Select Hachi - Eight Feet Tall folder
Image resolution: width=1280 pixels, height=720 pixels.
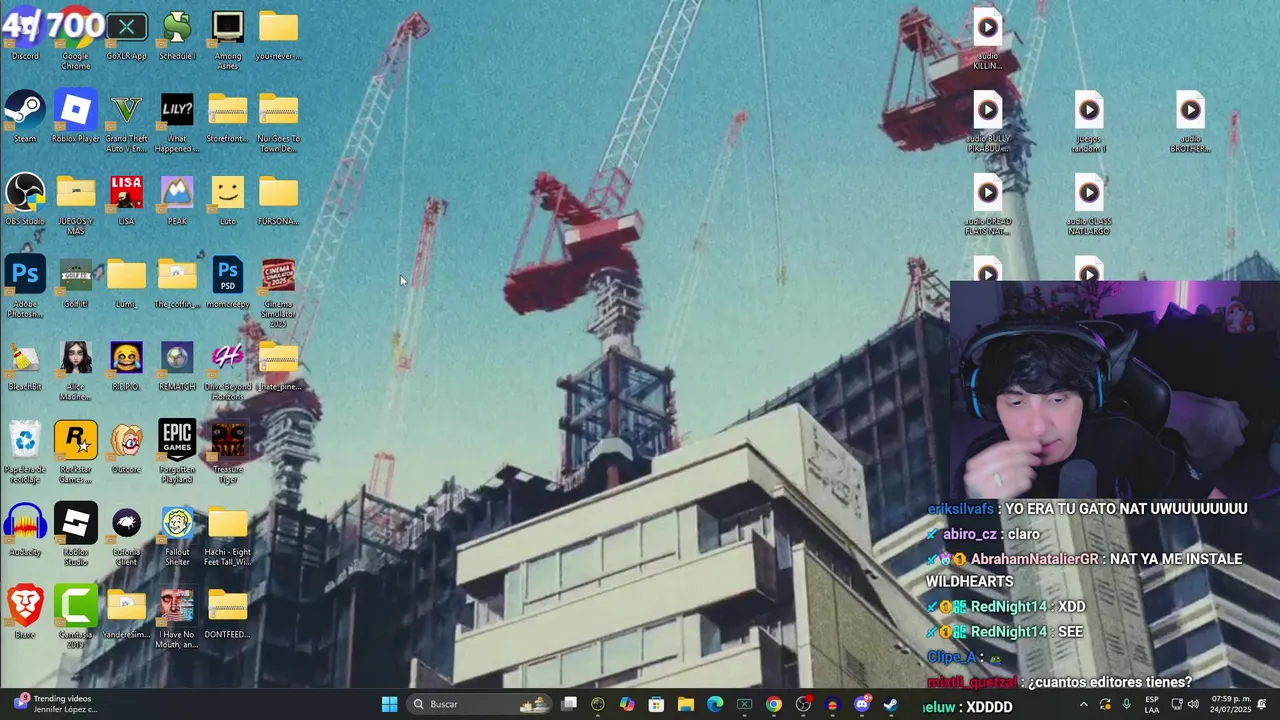tap(228, 535)
